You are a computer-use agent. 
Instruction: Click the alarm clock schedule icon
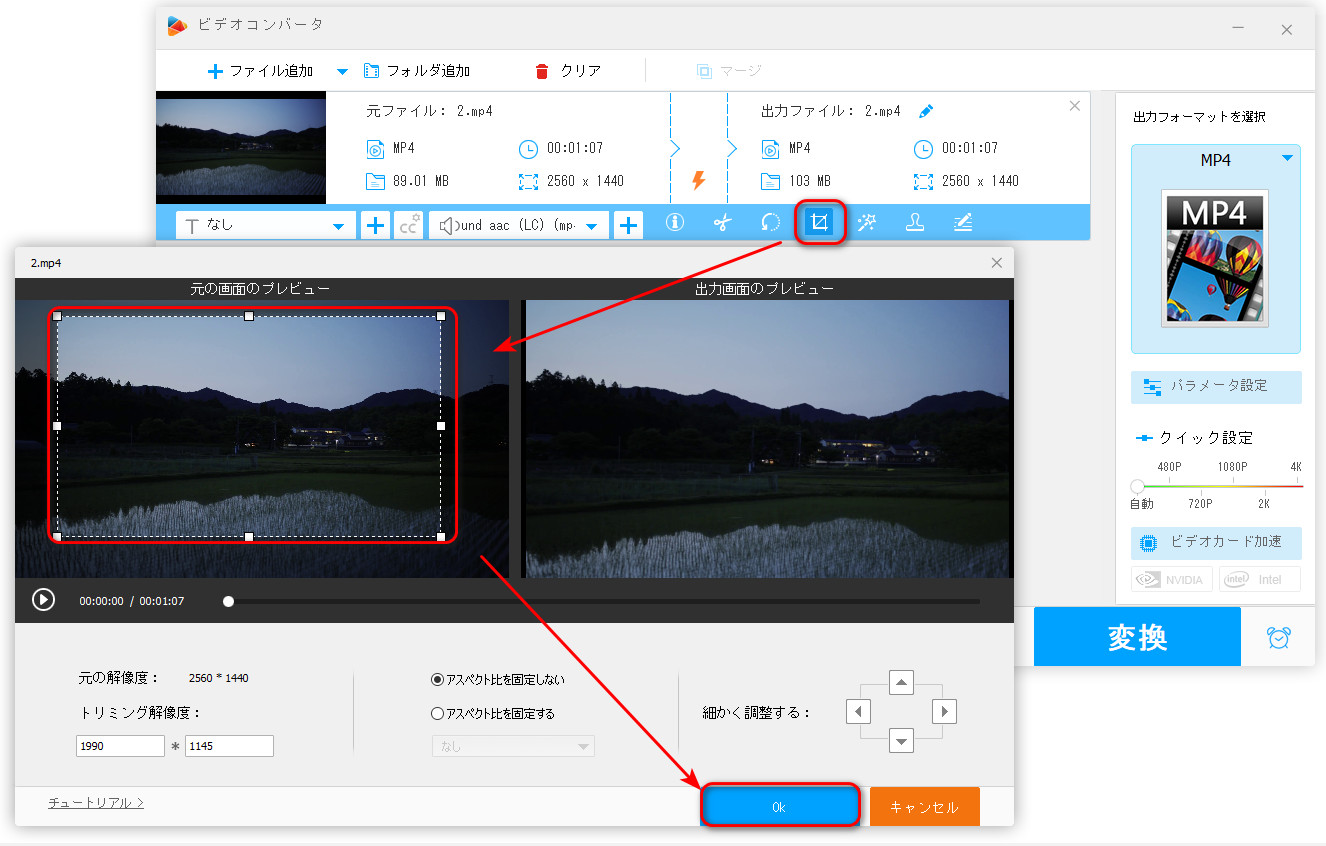click(1278, 637)
